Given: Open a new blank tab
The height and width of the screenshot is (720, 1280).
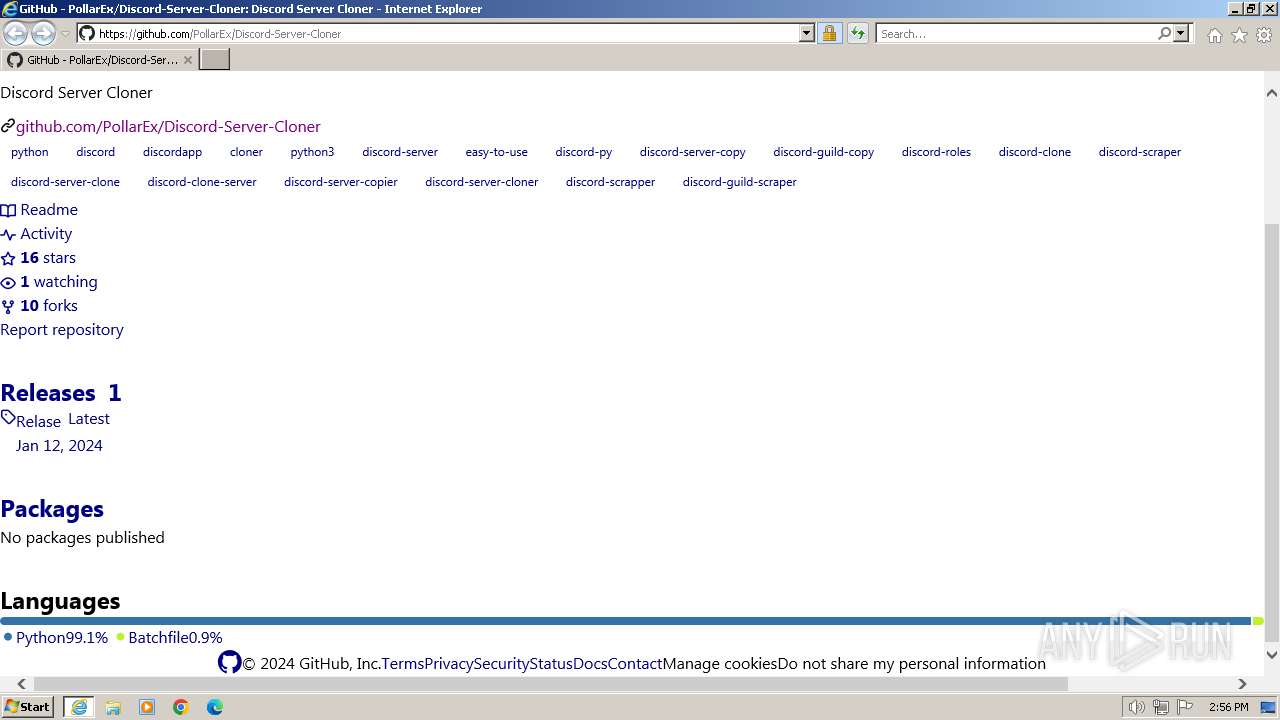Looking at the screenshot, I should pos(215,59).
